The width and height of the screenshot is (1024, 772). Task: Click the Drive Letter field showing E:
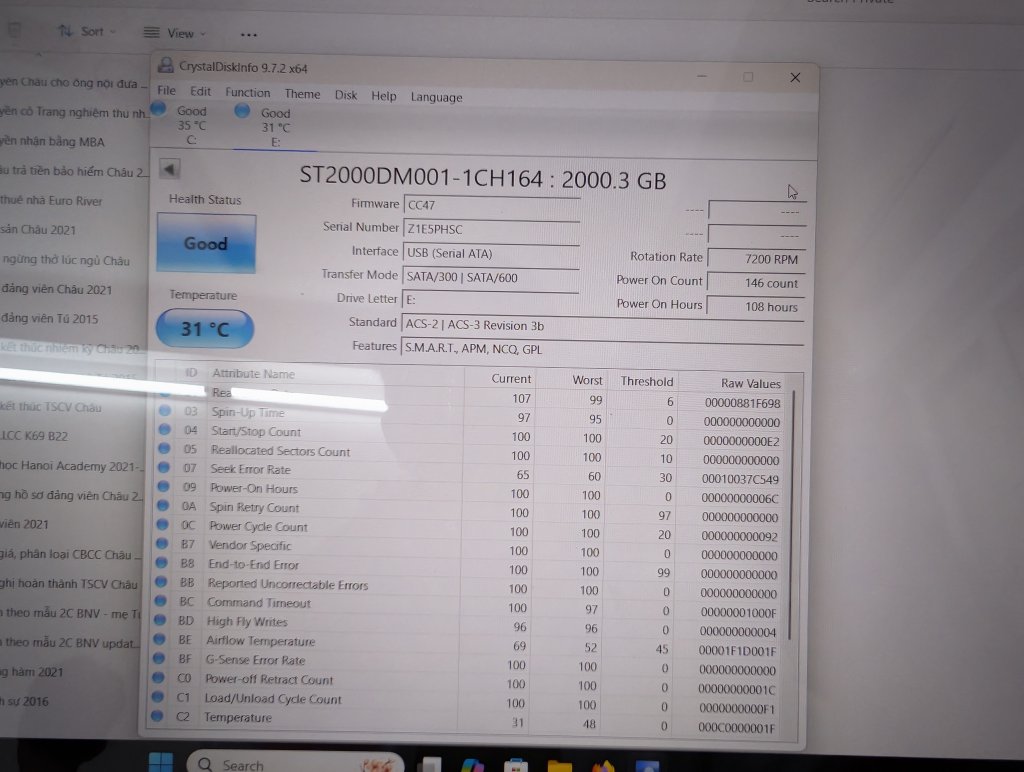pos(490,300)
